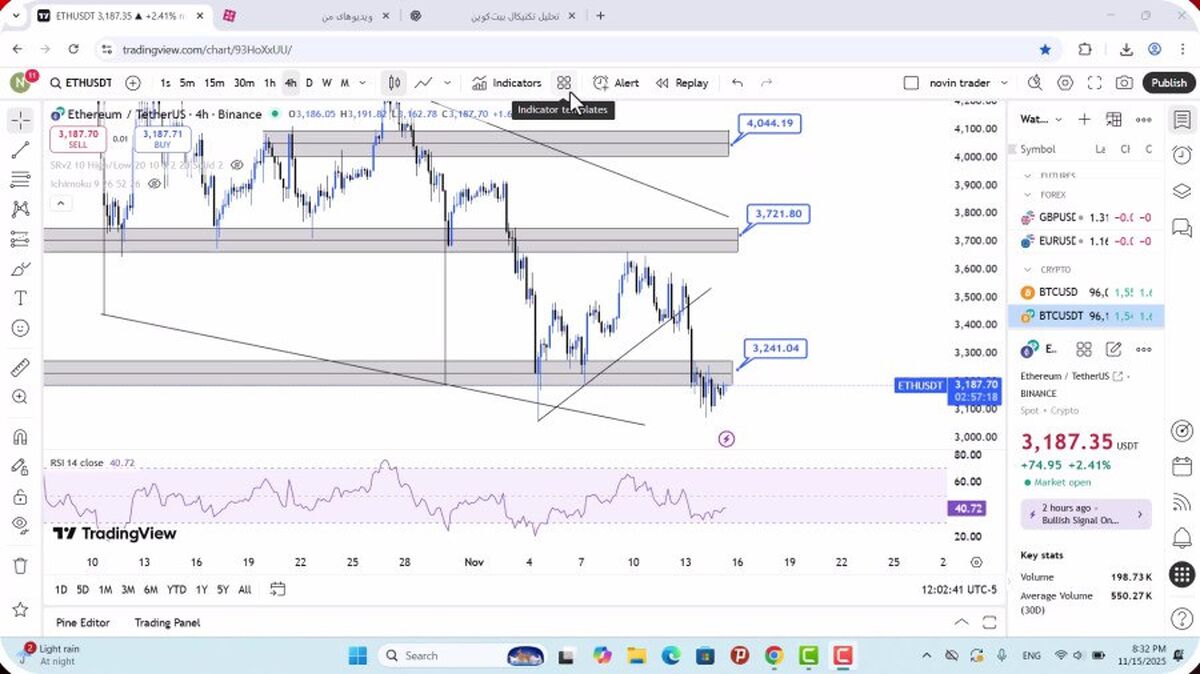Toggle lock all drawings padlock
The image size is (1200, 674).
coord(20,496)
